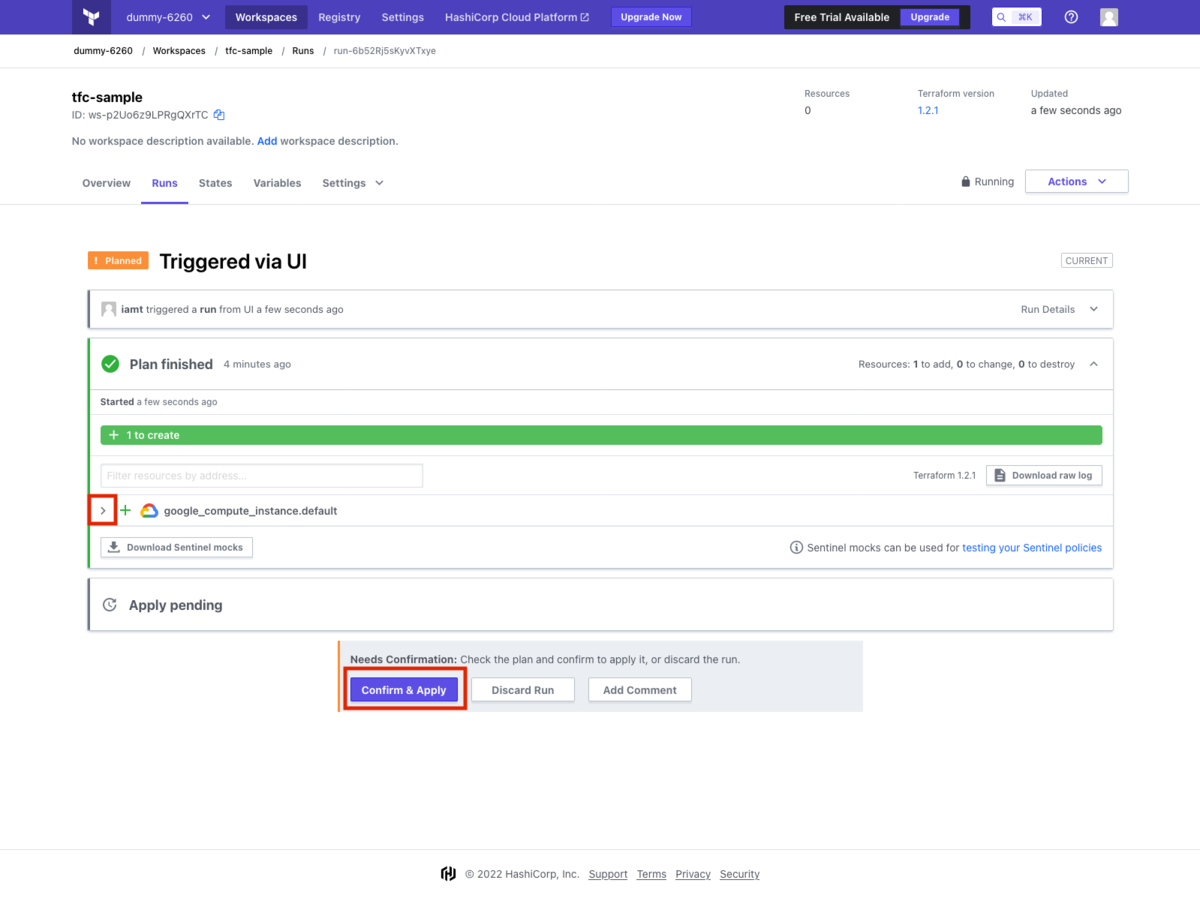The image size is (1200, 901).
Task: Click the Resources: 1 to add summary text
Action: coord(966,364)
